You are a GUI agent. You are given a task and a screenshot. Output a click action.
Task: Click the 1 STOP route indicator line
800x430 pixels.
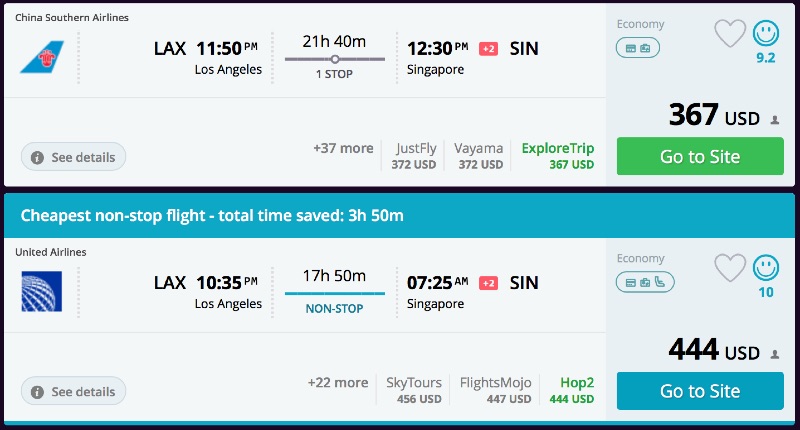334,60
